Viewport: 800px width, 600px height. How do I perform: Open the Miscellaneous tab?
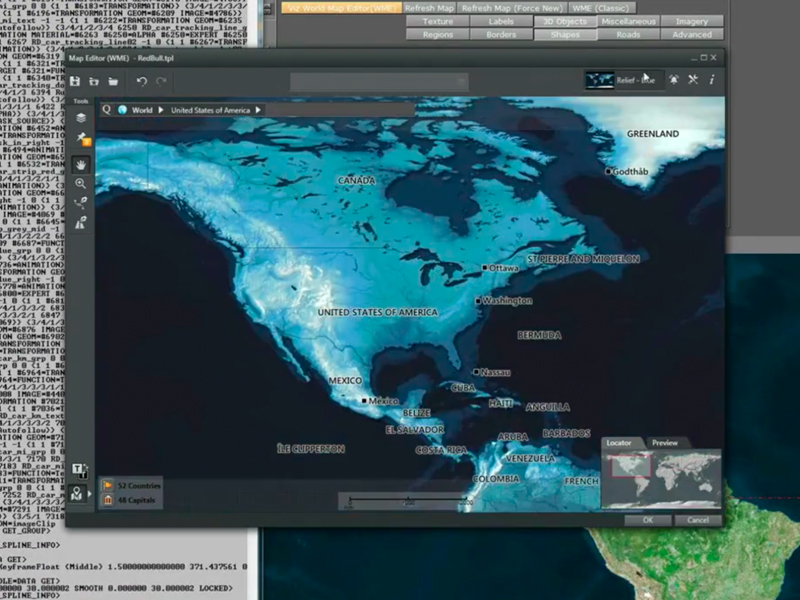click(x=628, y=21)
